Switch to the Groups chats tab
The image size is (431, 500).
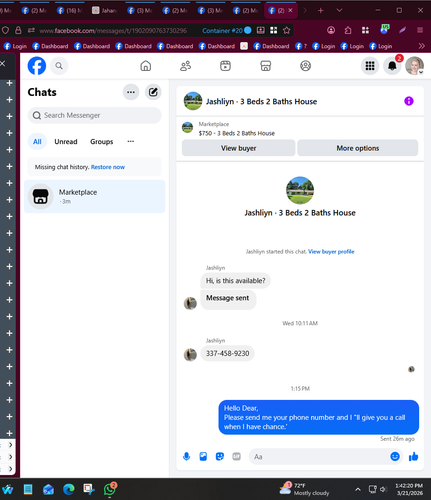coord(101,142)
